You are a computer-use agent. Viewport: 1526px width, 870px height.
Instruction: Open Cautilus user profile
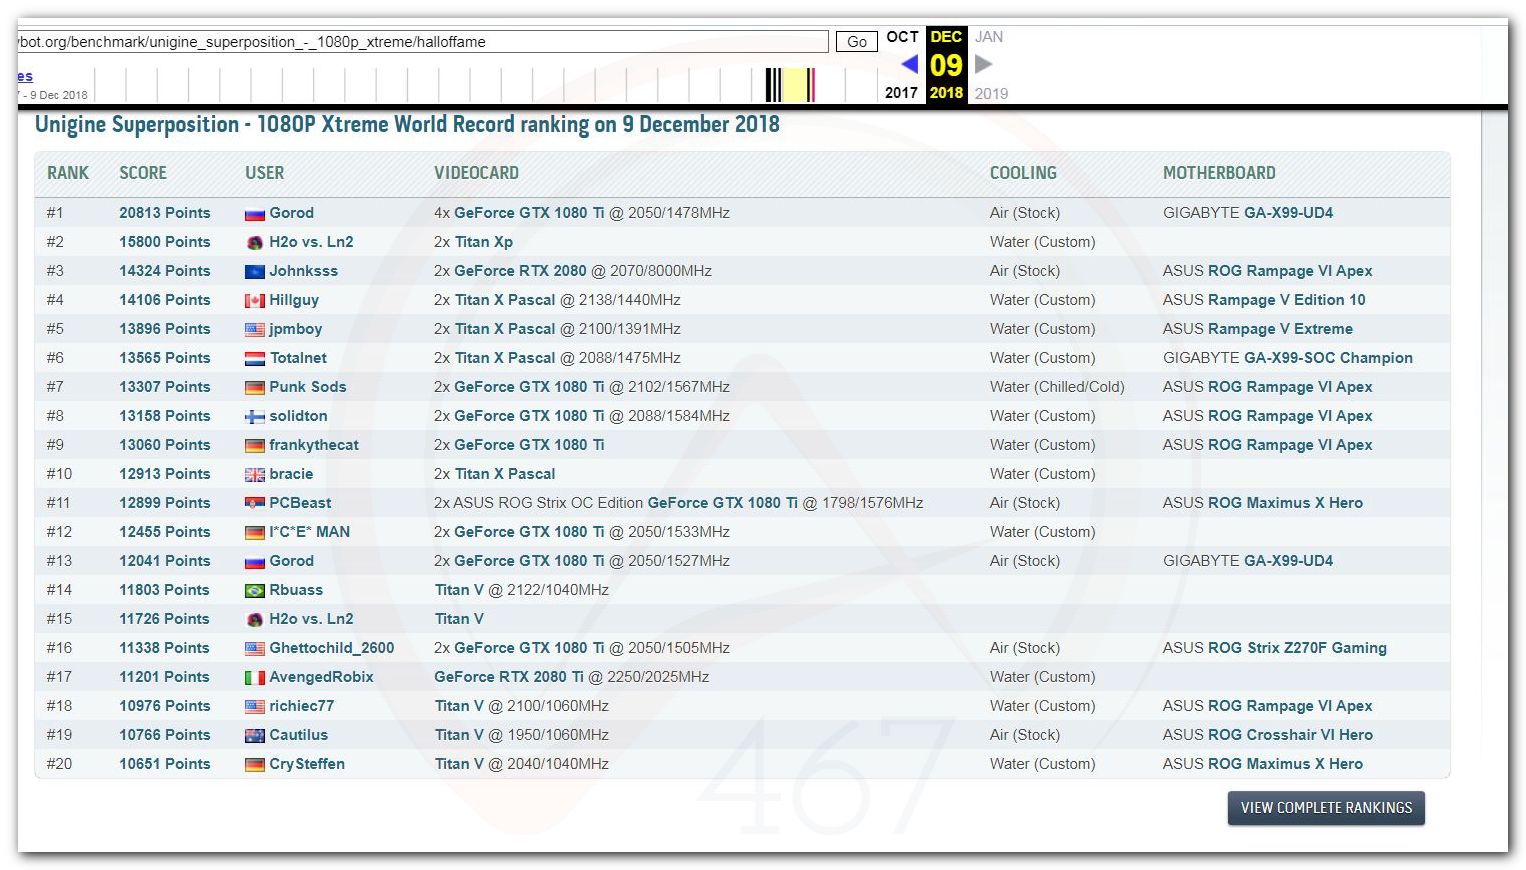click(x=299, y=735)
